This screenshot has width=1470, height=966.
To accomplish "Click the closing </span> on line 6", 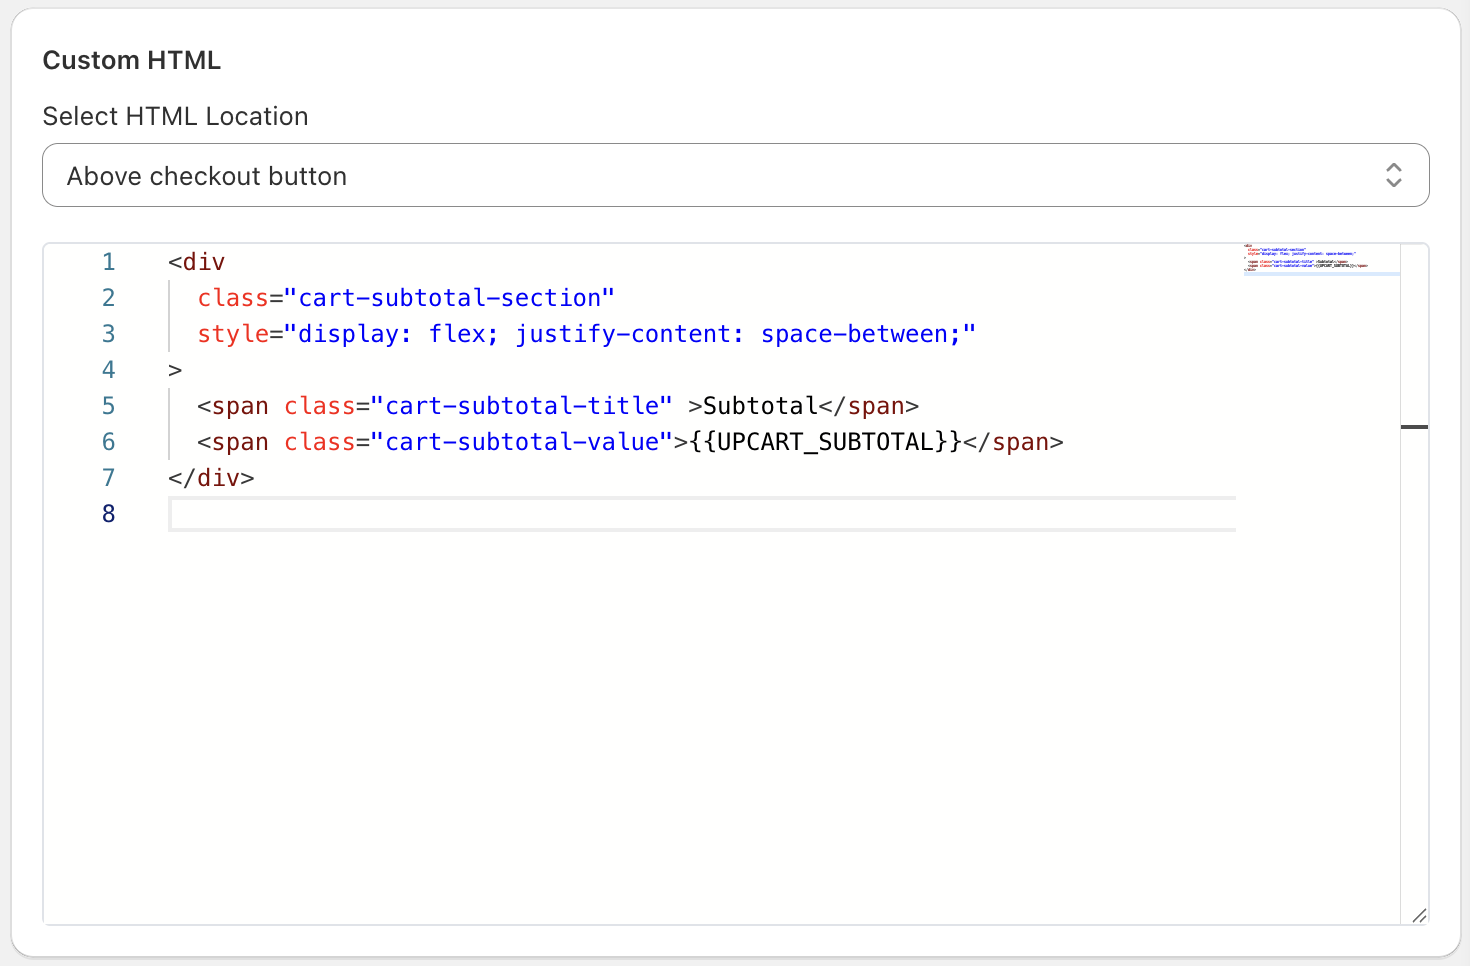I will [x=1013, y=442].
